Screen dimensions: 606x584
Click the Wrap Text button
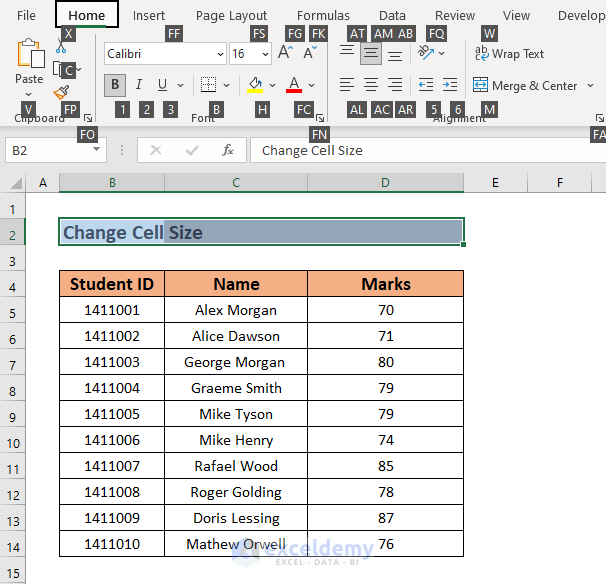pos(509,54)
